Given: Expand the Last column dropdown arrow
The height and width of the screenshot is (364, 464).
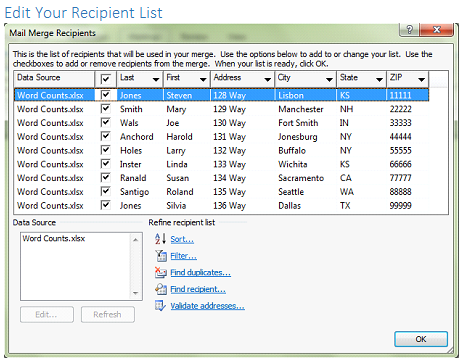Looking at the screenshot, I should 156,80.
